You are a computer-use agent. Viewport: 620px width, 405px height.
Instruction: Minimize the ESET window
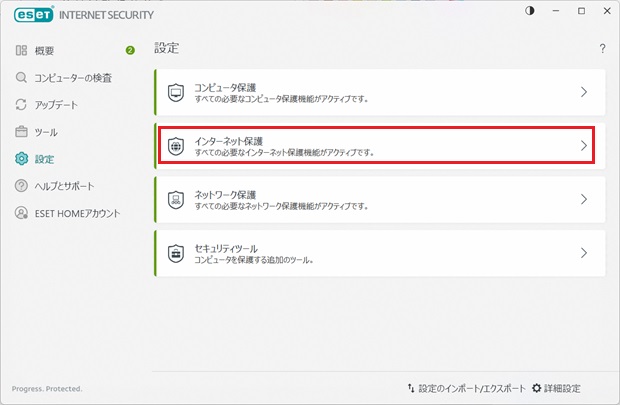coord(556,11)
